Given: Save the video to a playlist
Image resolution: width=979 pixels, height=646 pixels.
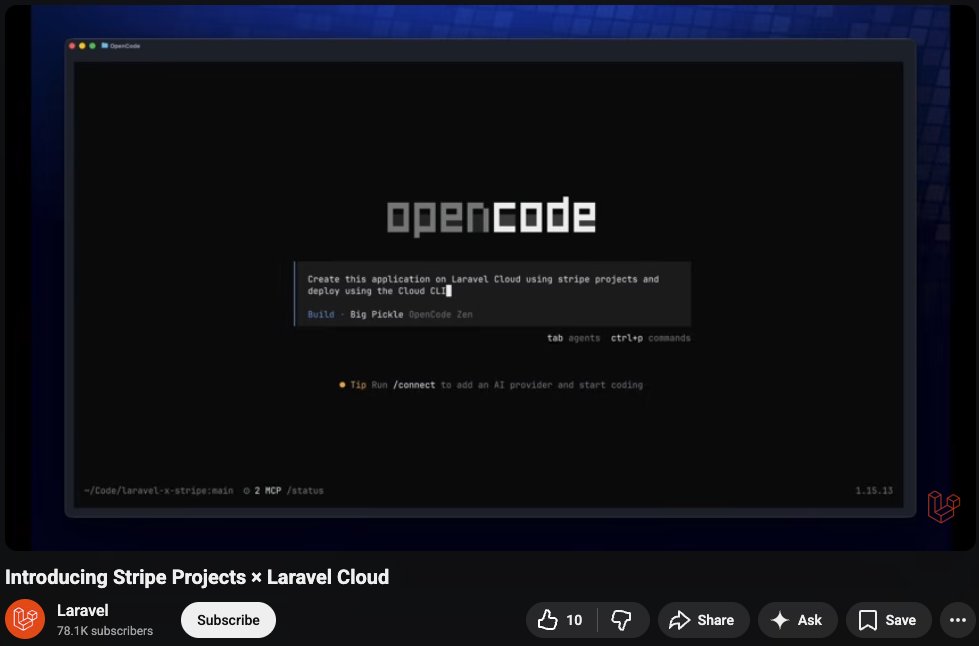Looking at the screenshot, I should tap(888, 620).
